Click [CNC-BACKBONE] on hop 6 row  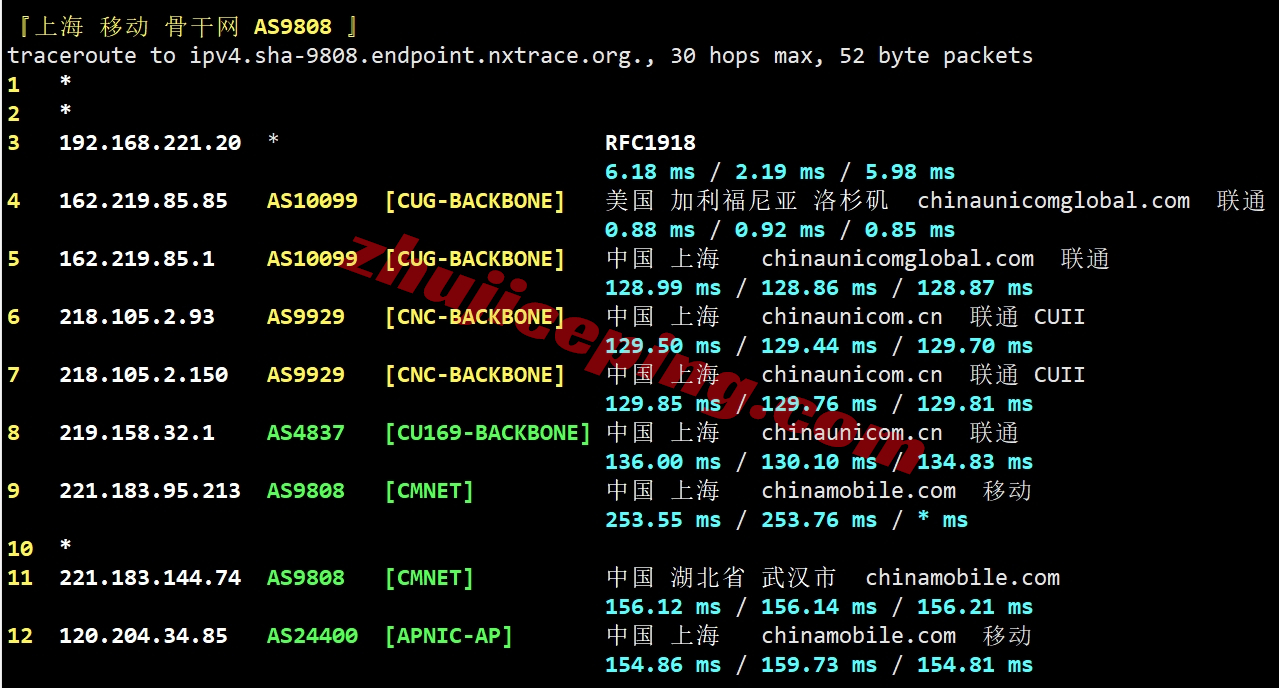(475, 317)
